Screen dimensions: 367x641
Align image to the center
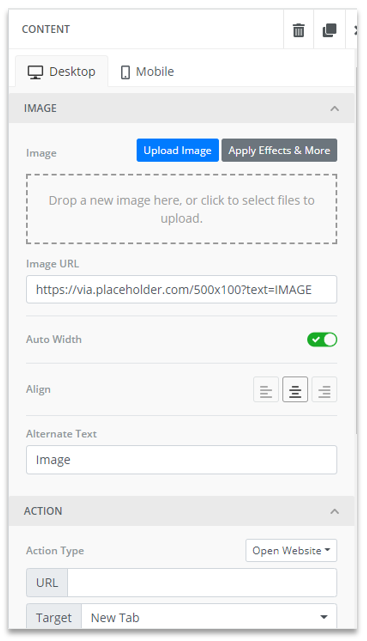(x=295, y=390)
